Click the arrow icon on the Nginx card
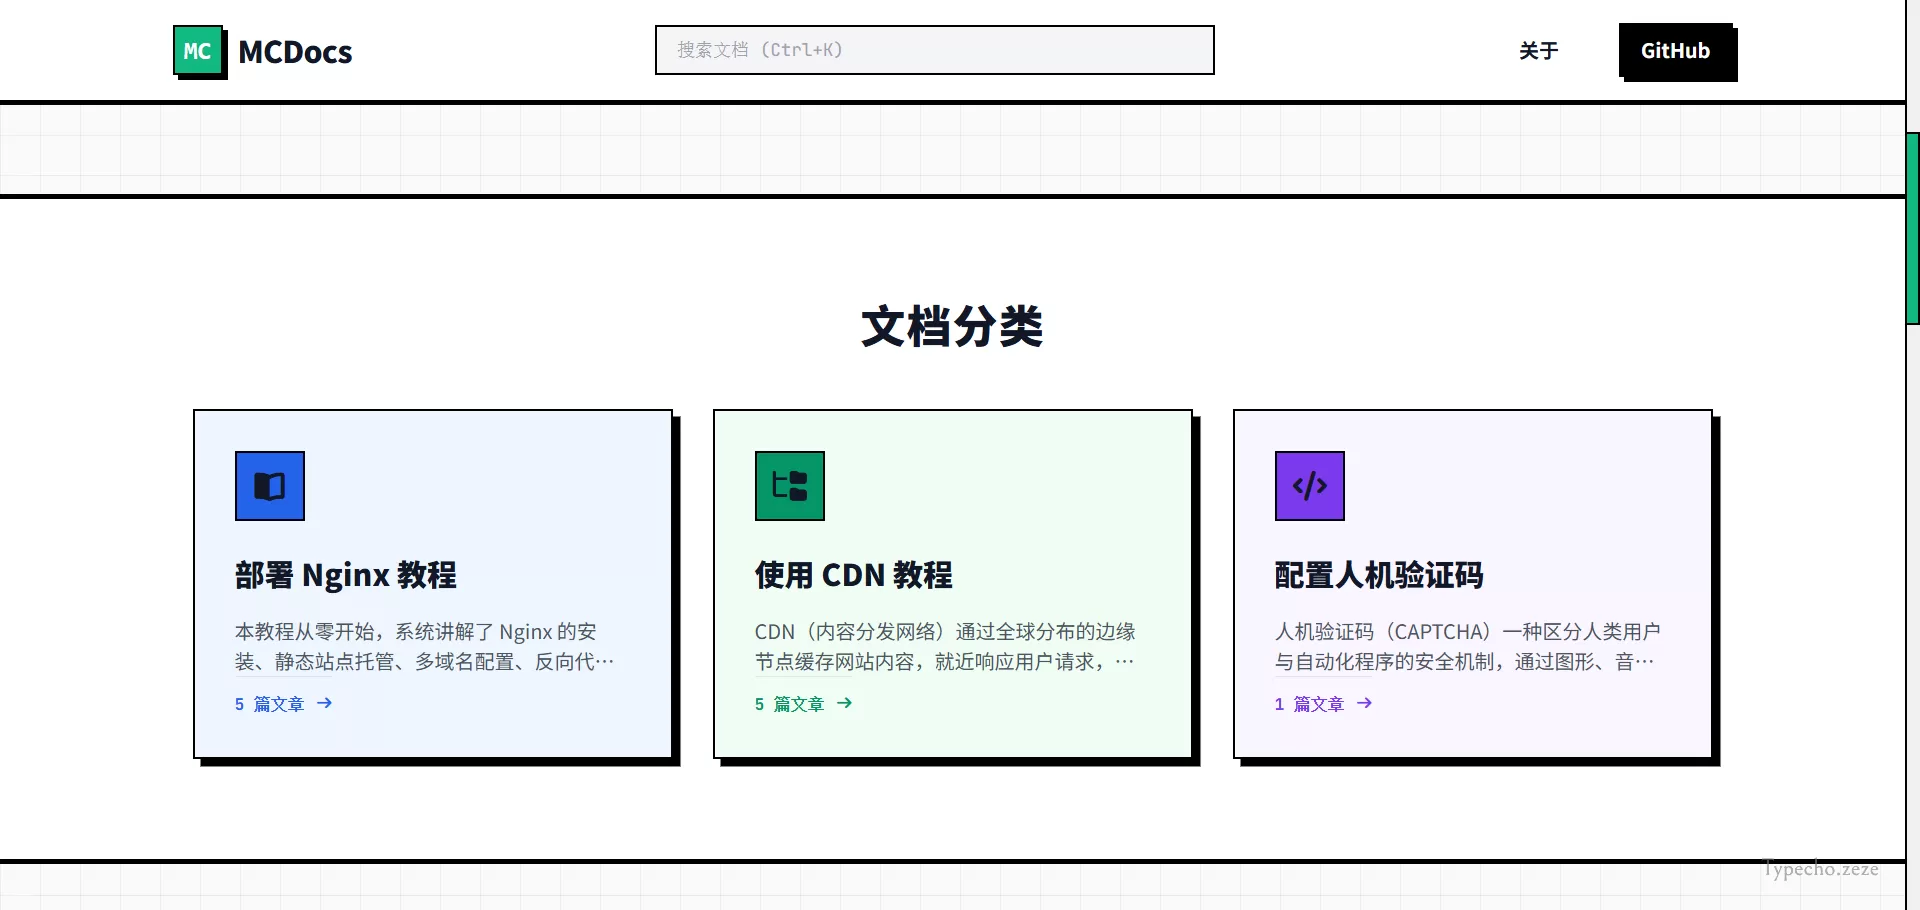 coord(324,703)
